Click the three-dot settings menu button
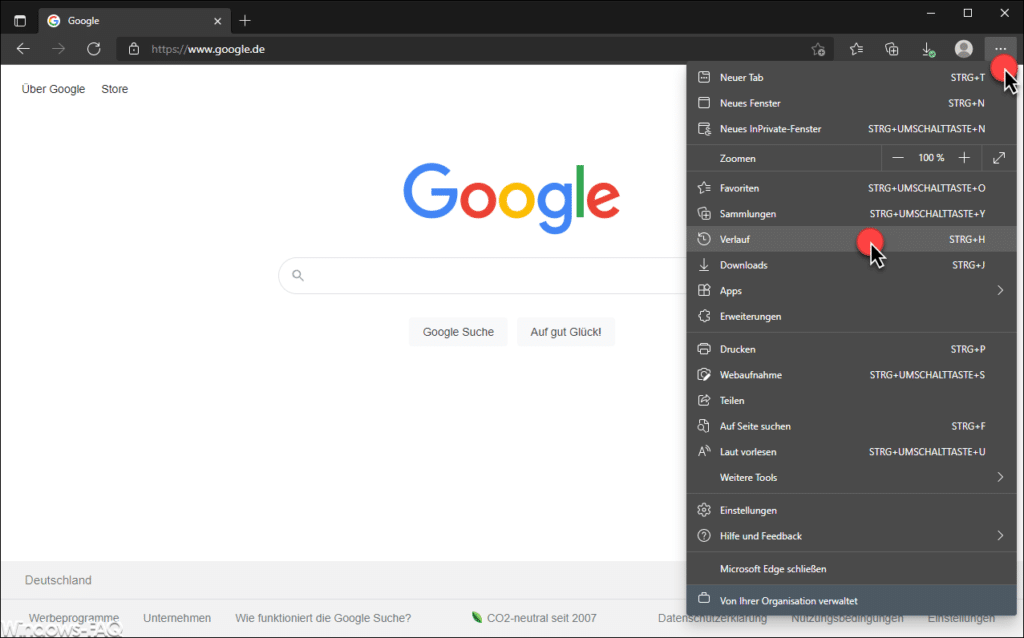Viewport: 1024px width, 638px height. (1000, 49)
